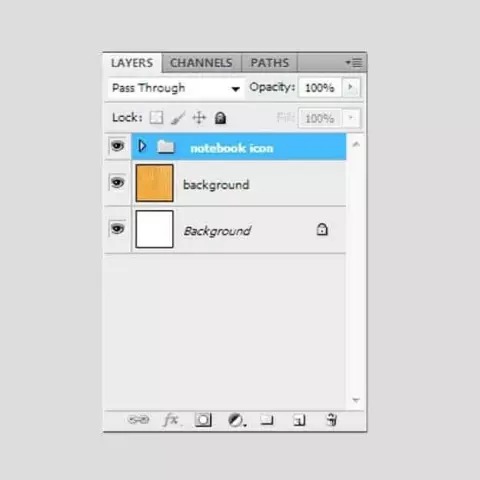The height and width of the screenshot is (480, 480).
Task: Open the Pass Through blend mode dropdown
Action: point(176,88)
